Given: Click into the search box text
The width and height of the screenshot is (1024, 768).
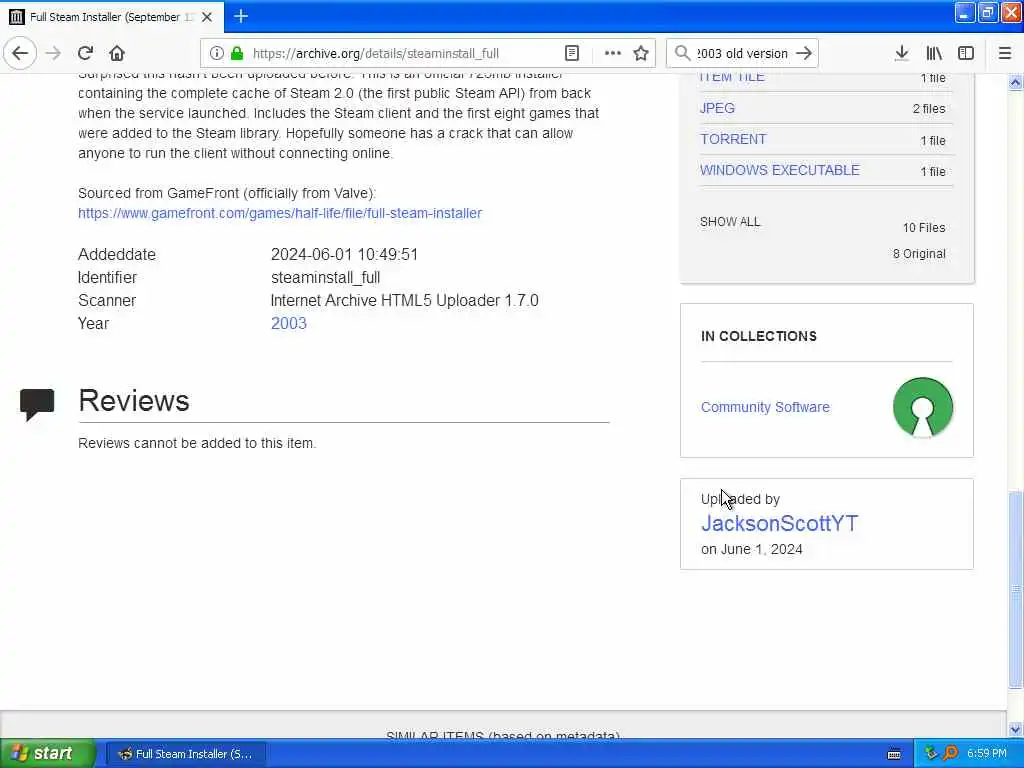Looking at the screenshot, I should [x=742, y=54].
